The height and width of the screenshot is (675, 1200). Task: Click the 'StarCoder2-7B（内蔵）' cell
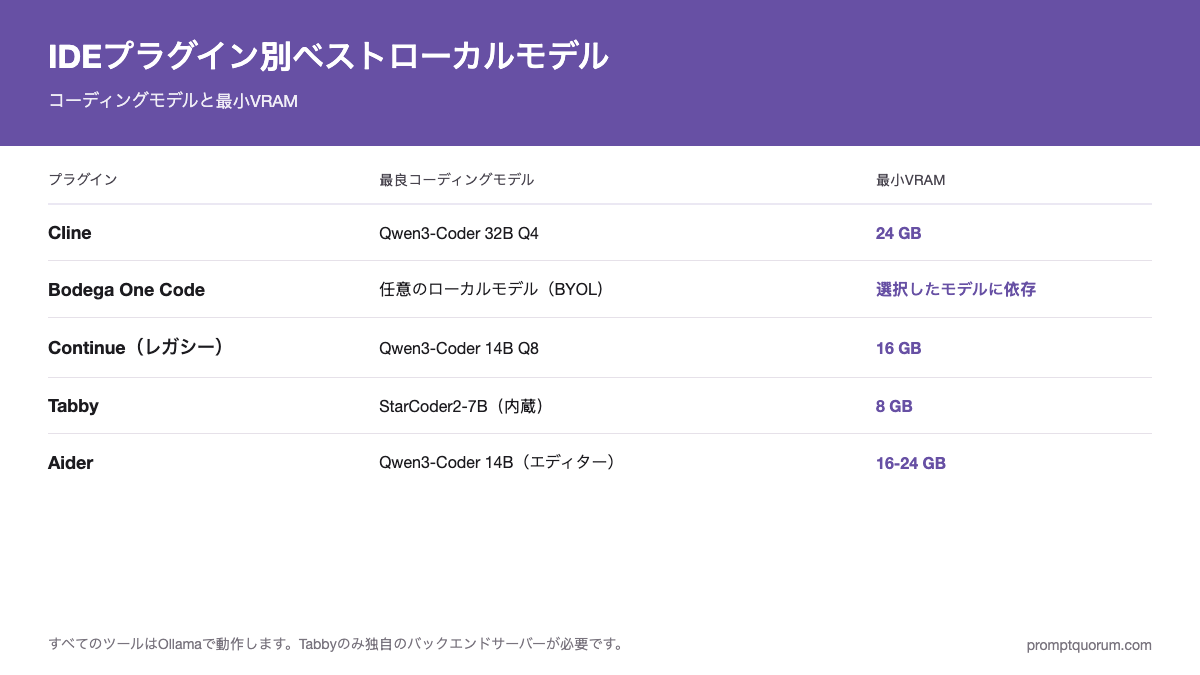(465, 406)
